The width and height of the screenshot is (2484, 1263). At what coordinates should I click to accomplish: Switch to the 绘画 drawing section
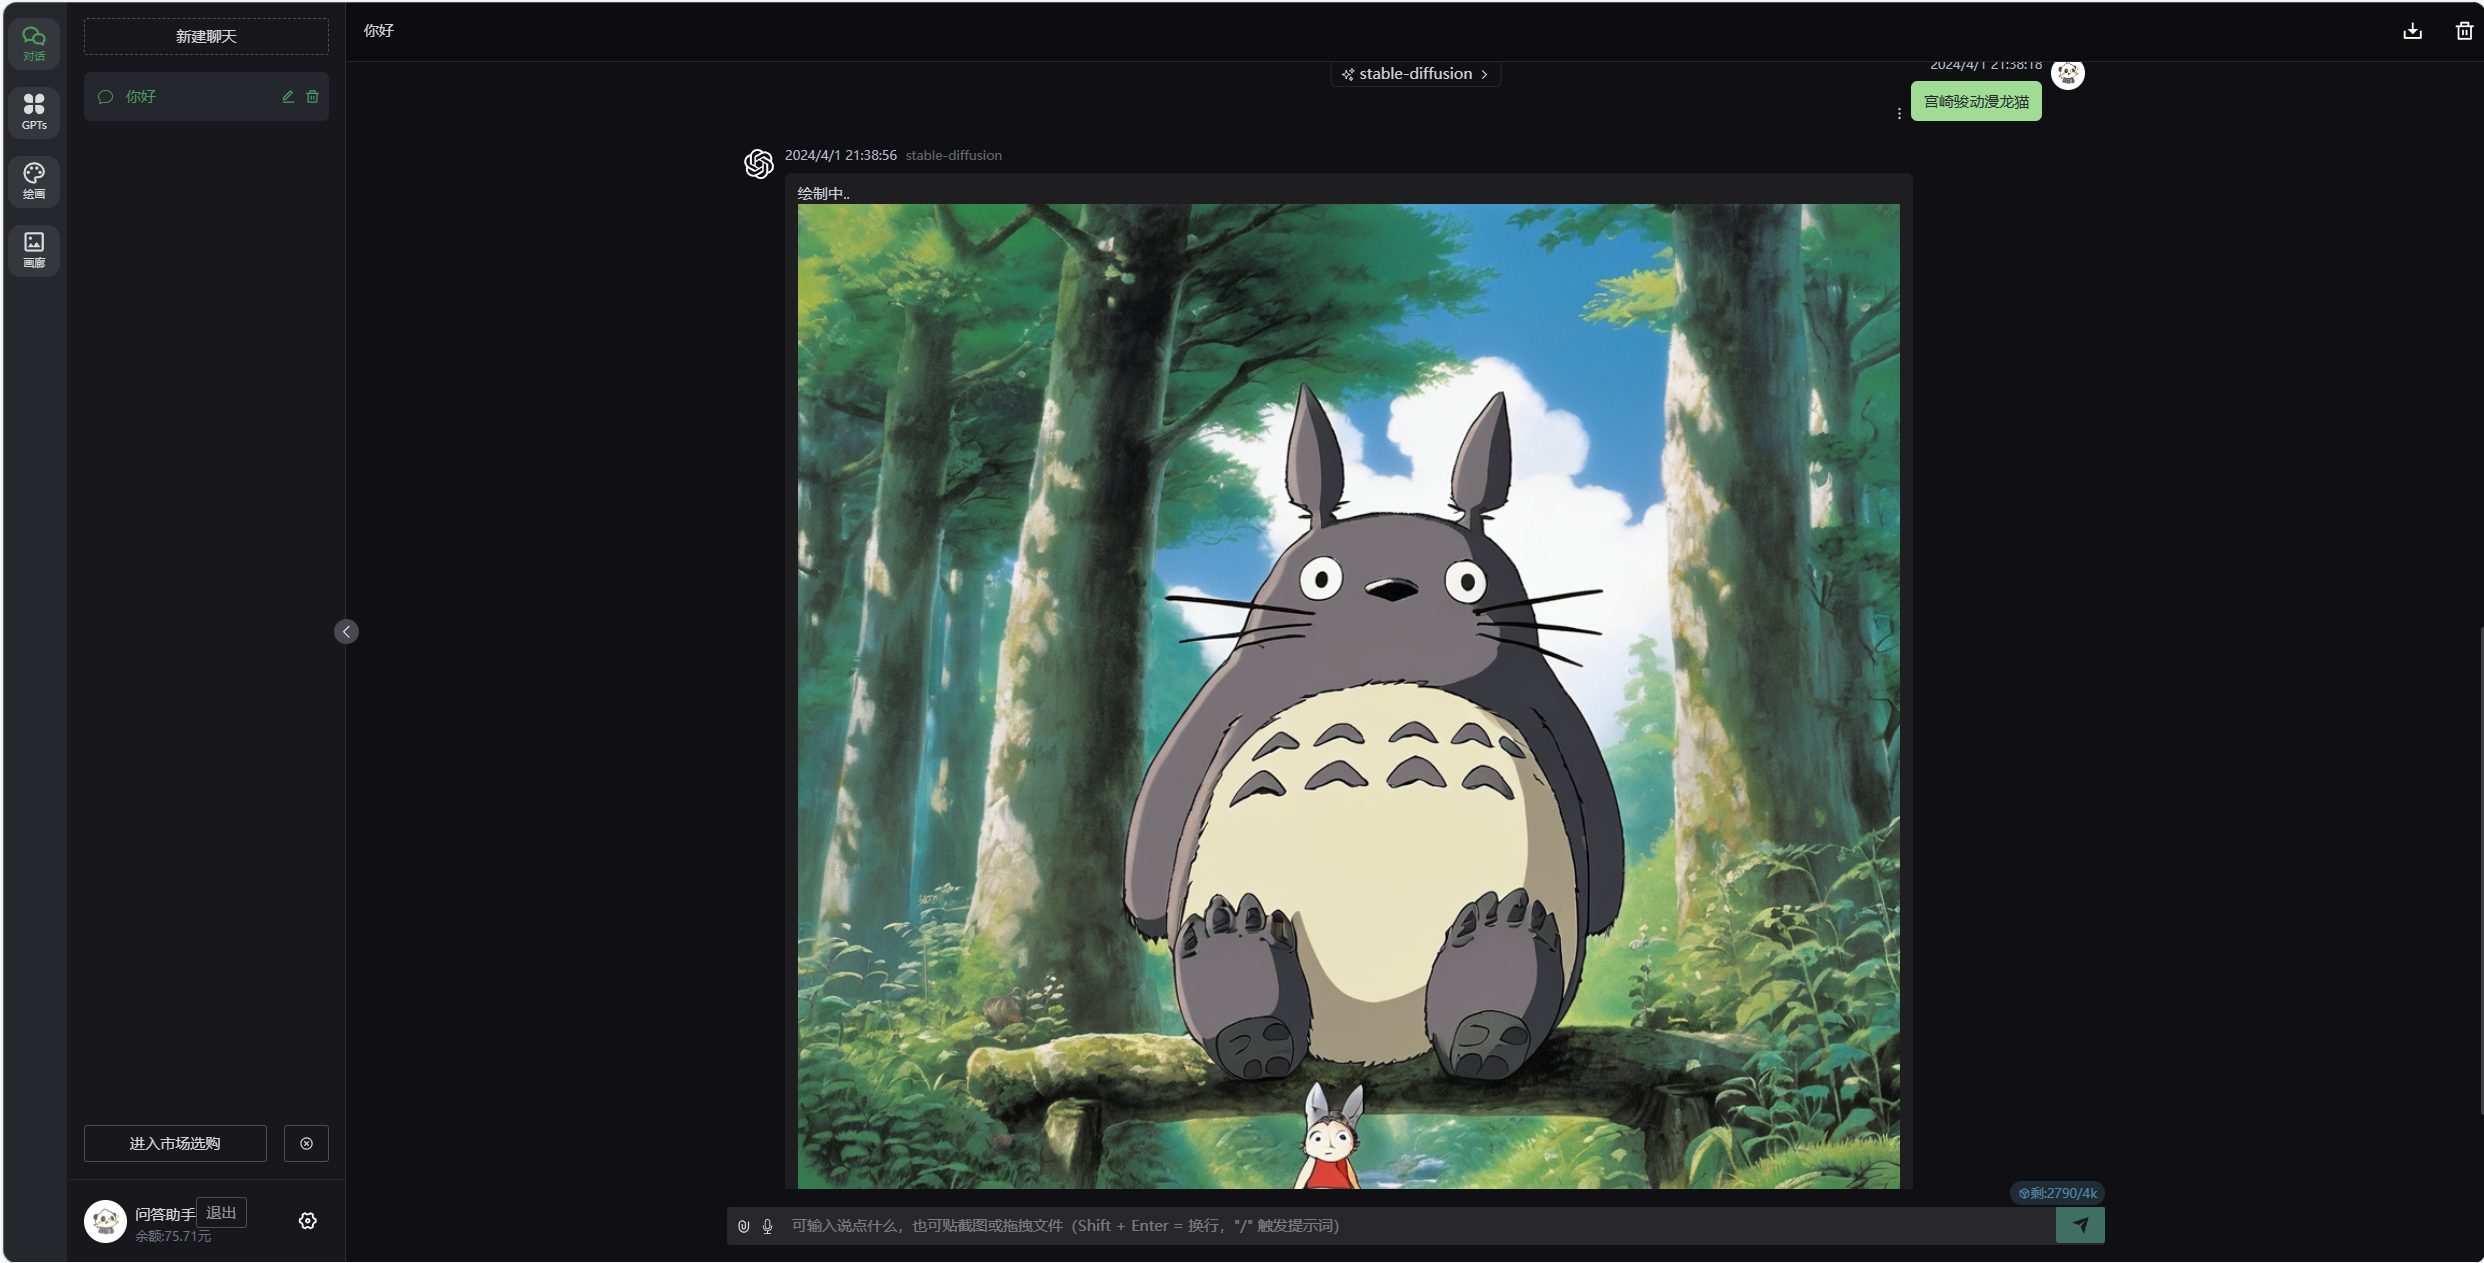[x=34, y=180]
